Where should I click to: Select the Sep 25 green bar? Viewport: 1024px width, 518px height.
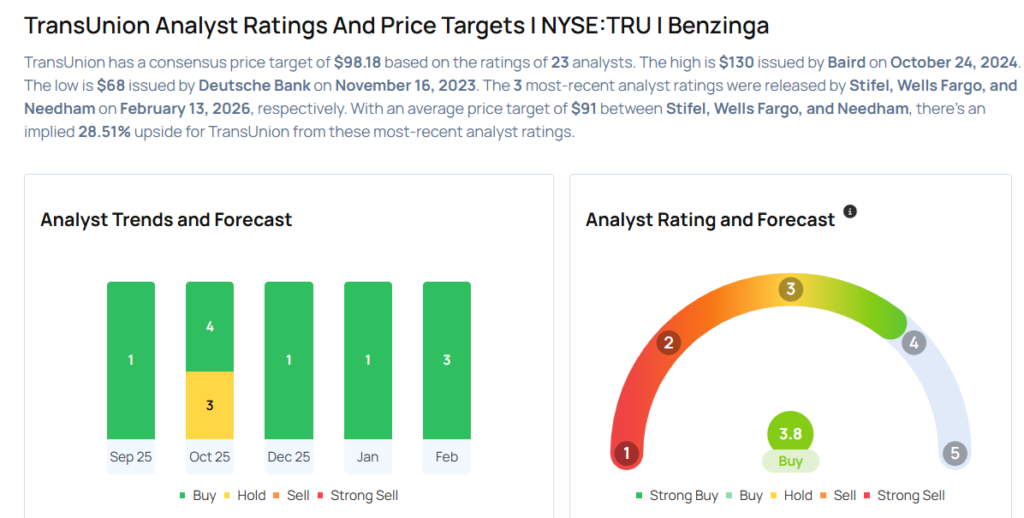point(131,360)
